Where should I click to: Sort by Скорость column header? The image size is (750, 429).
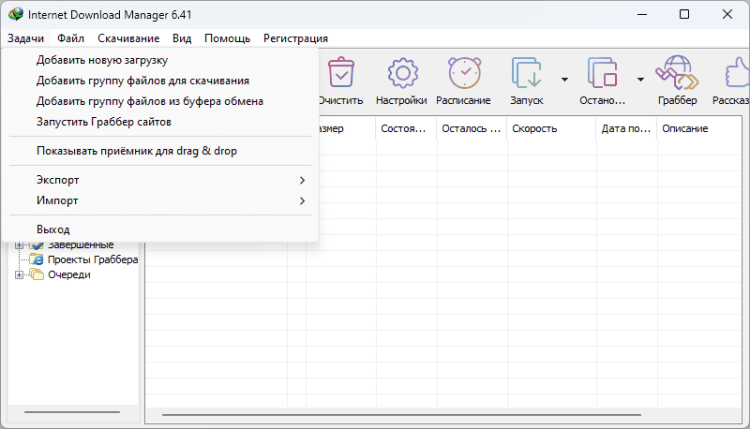coord(551,128)
